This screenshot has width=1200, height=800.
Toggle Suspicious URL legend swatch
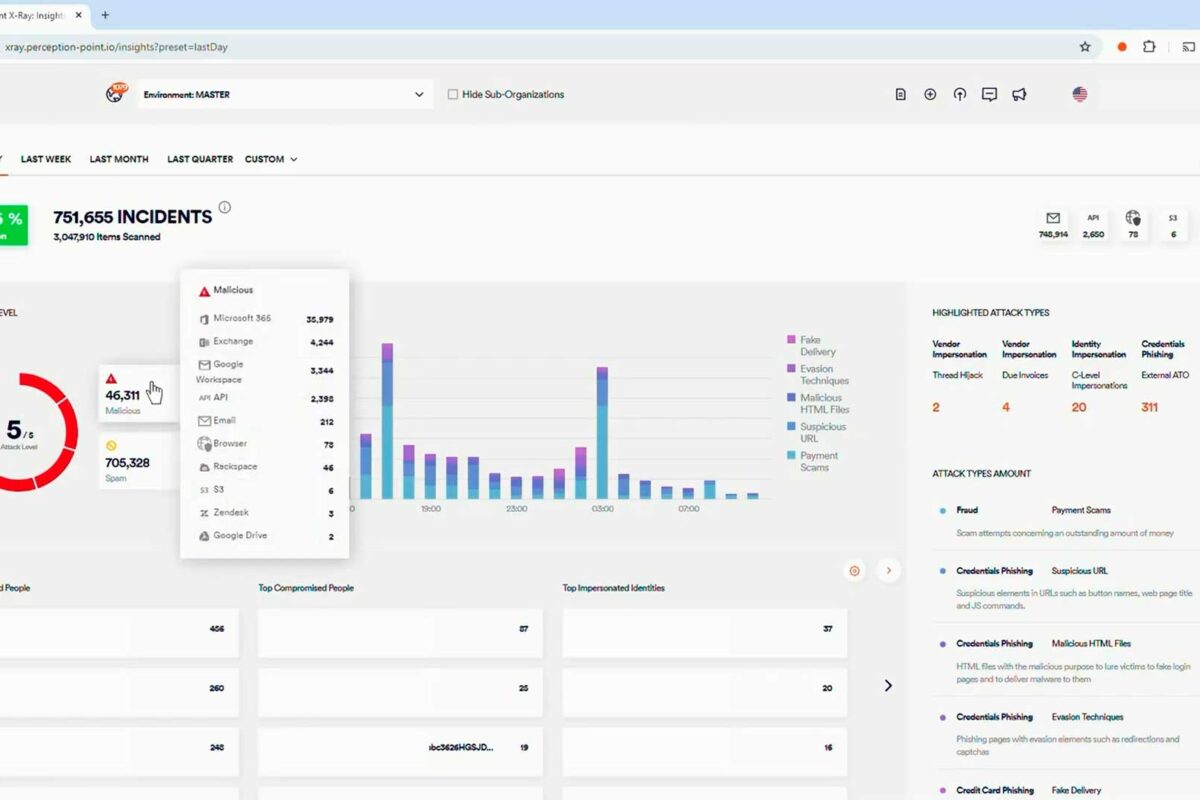click(792, 427)
